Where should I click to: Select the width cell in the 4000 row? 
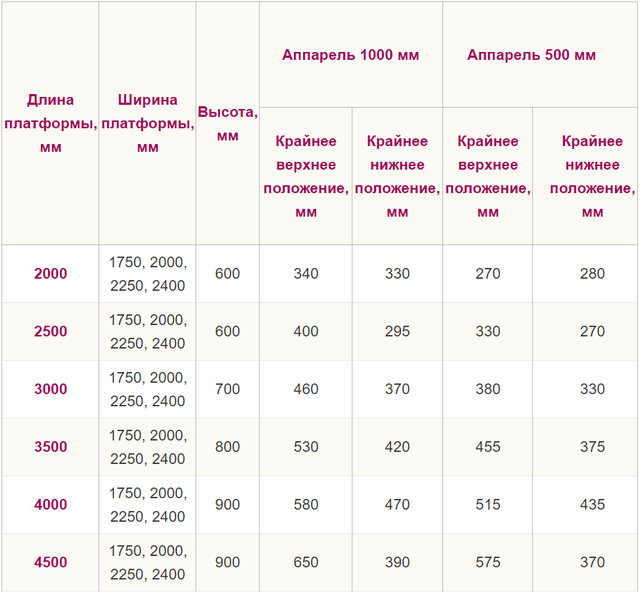click(147, 505)
